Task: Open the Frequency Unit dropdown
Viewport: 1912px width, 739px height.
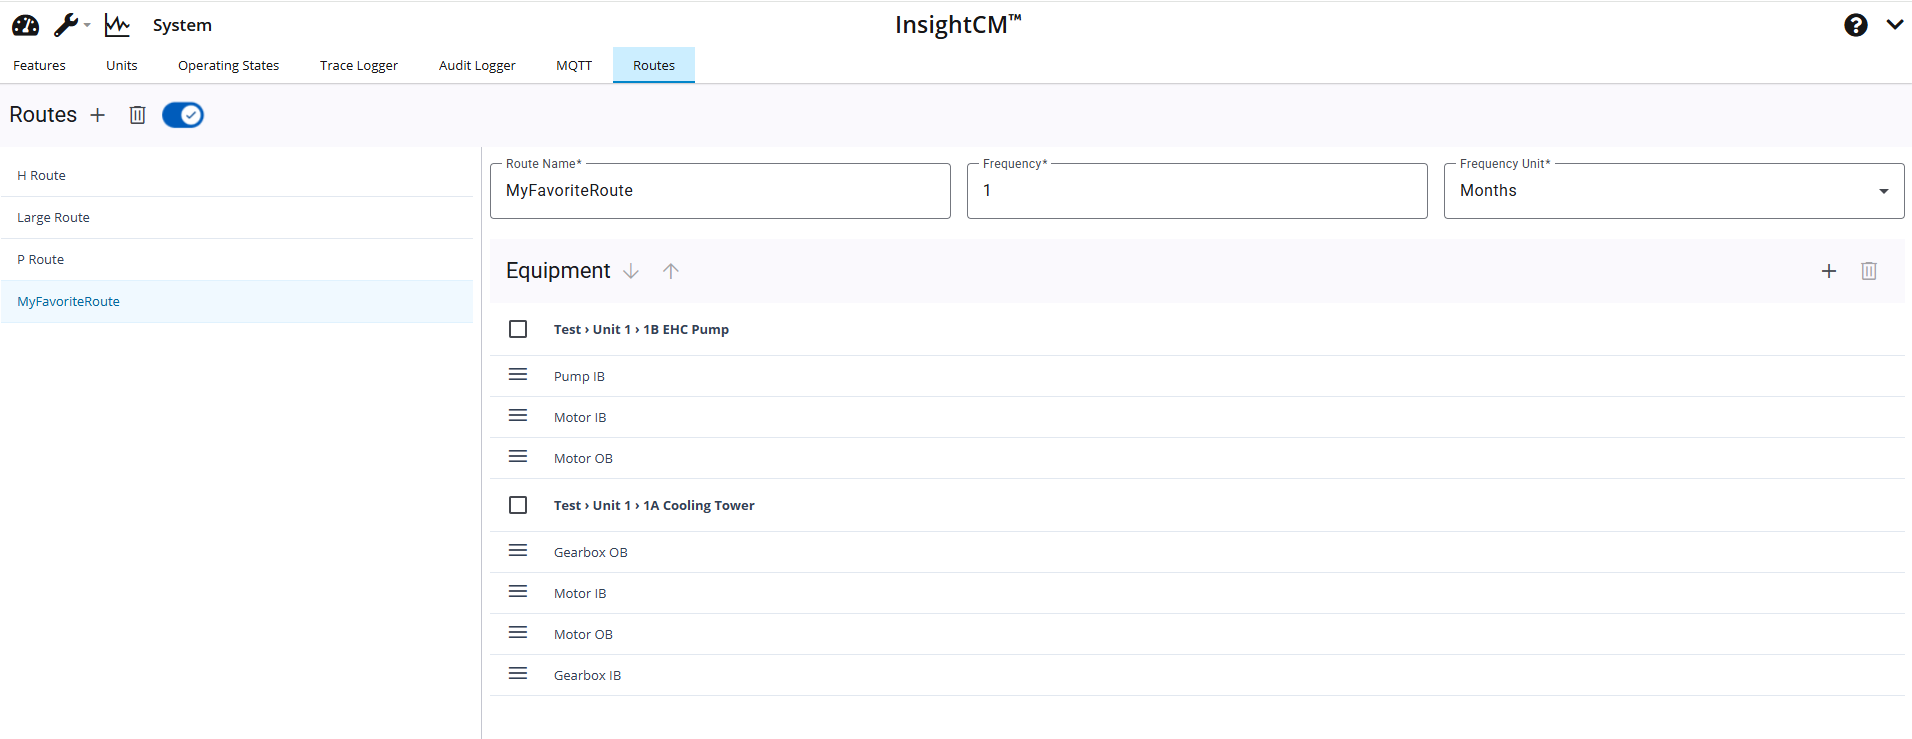Action: [x=1674, y=191]
